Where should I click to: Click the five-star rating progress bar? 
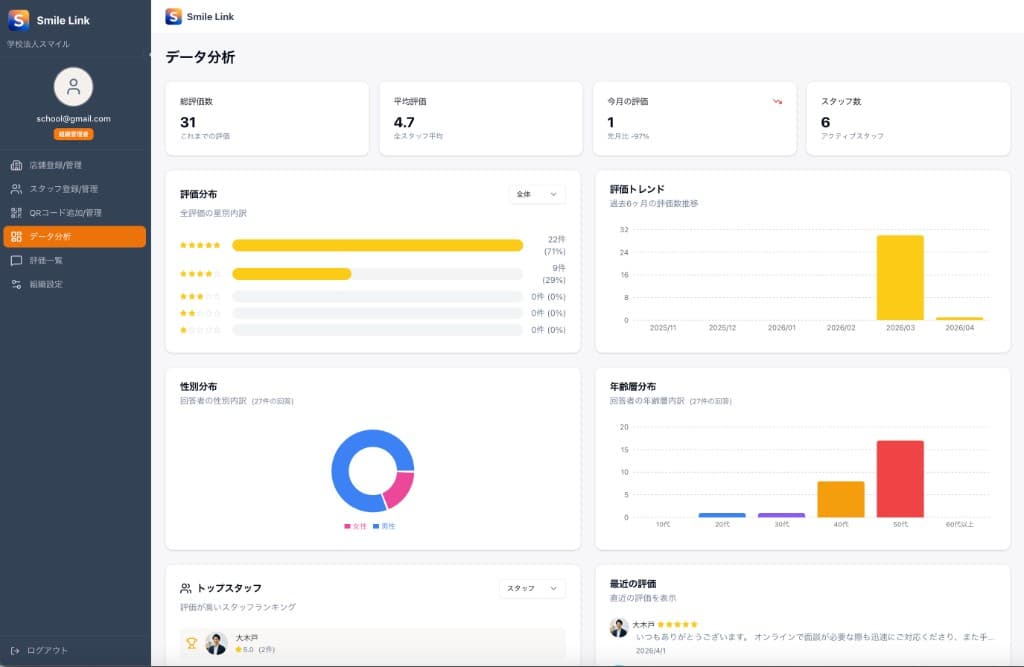tap(377, 245)
